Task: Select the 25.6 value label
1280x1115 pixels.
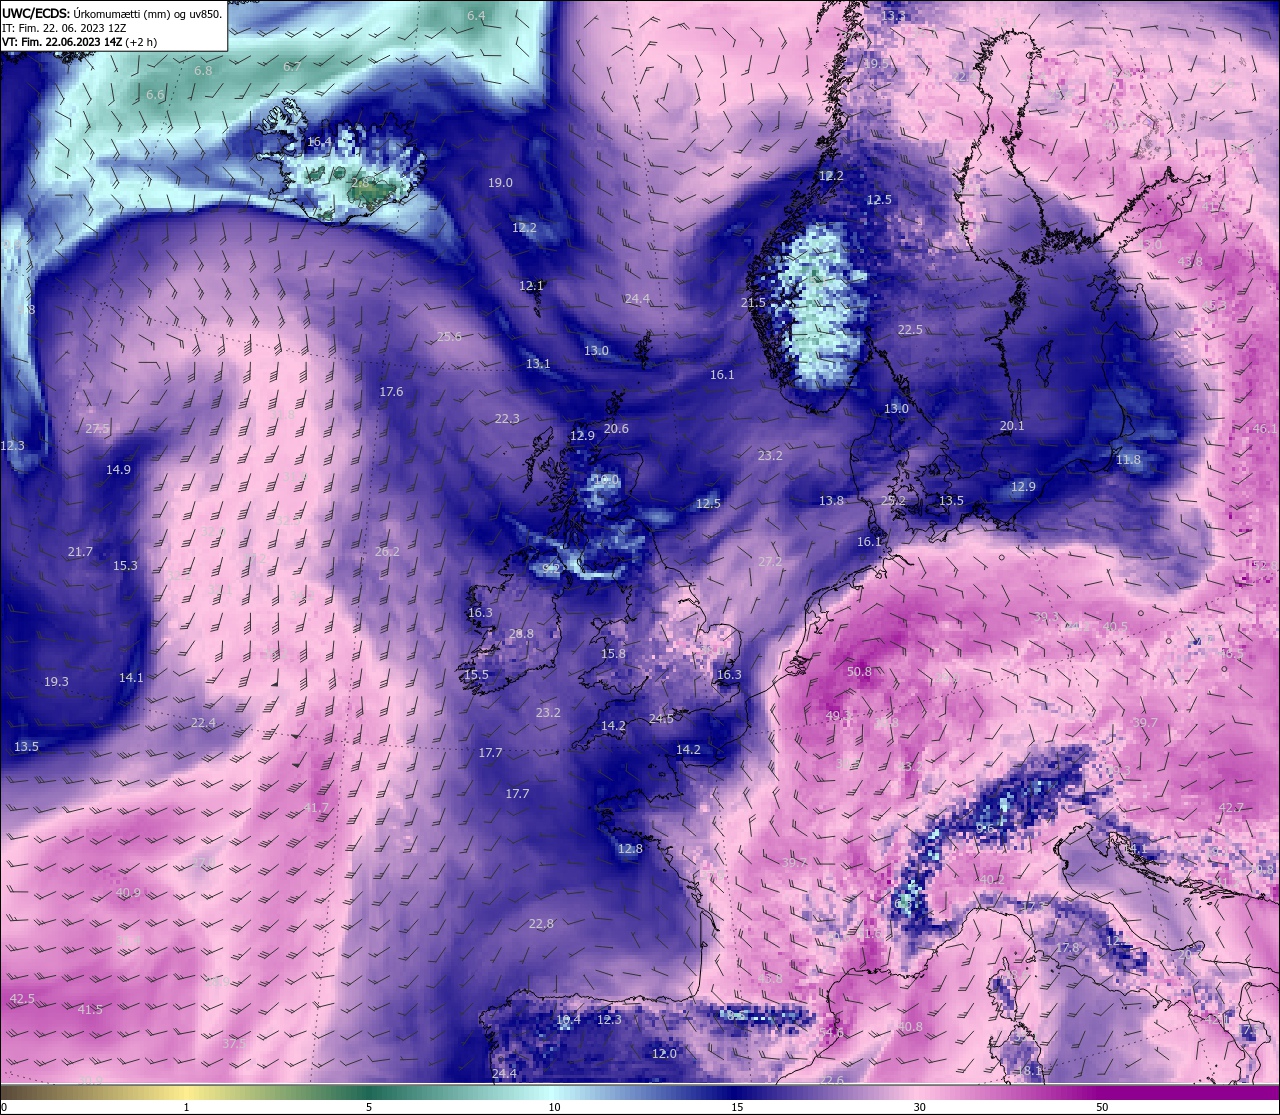Action: click(449, 337)
